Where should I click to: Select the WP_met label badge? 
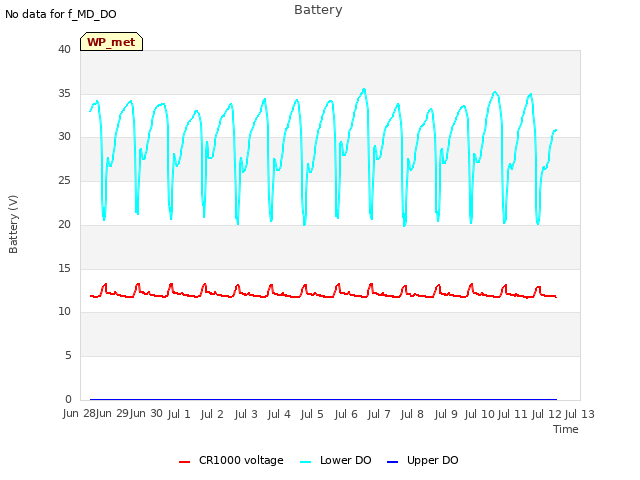pos(111,42)
